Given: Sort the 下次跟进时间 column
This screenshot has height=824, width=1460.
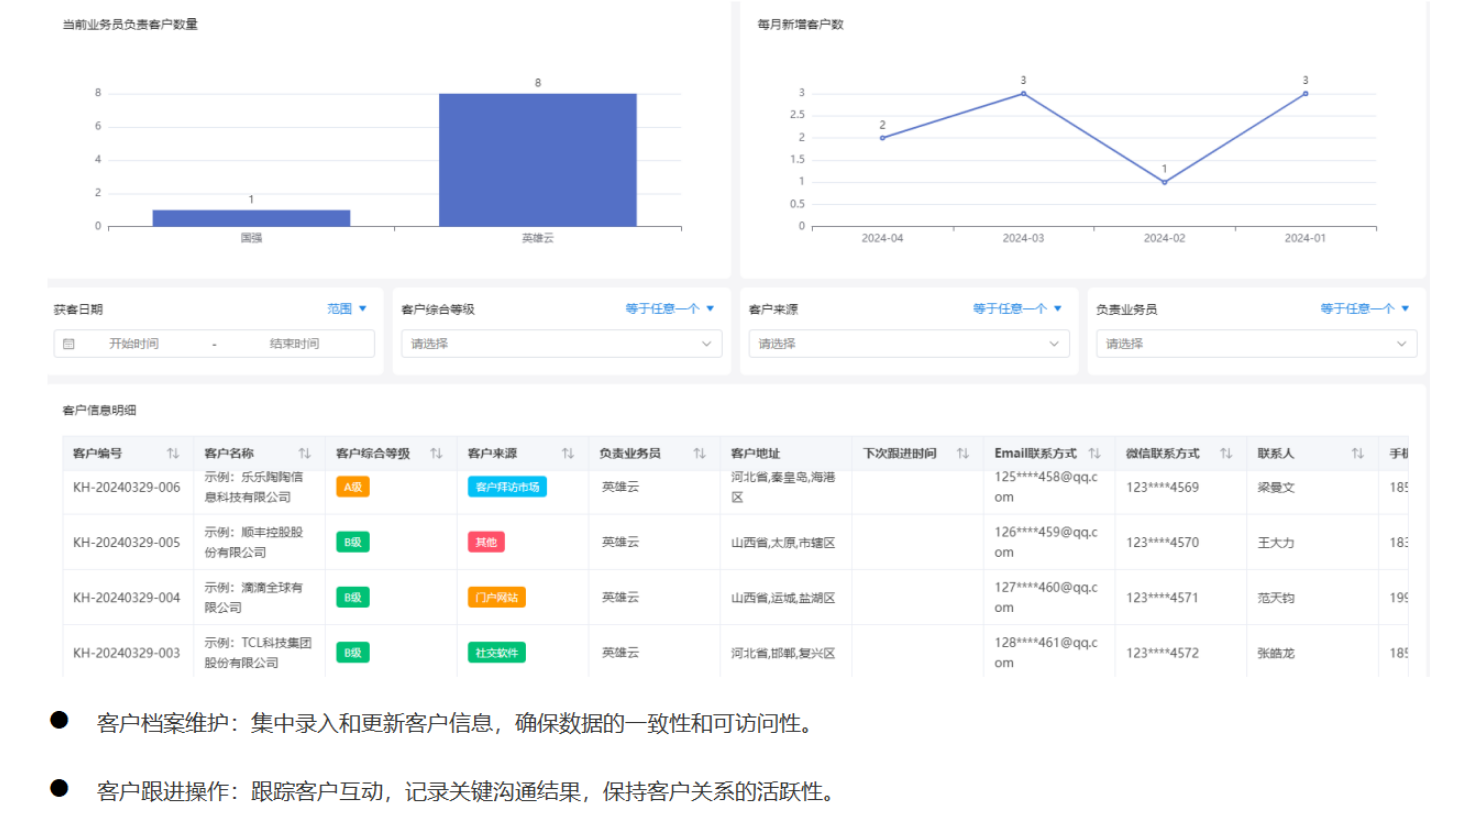Looking at the screenshot, I should point(963,452).
